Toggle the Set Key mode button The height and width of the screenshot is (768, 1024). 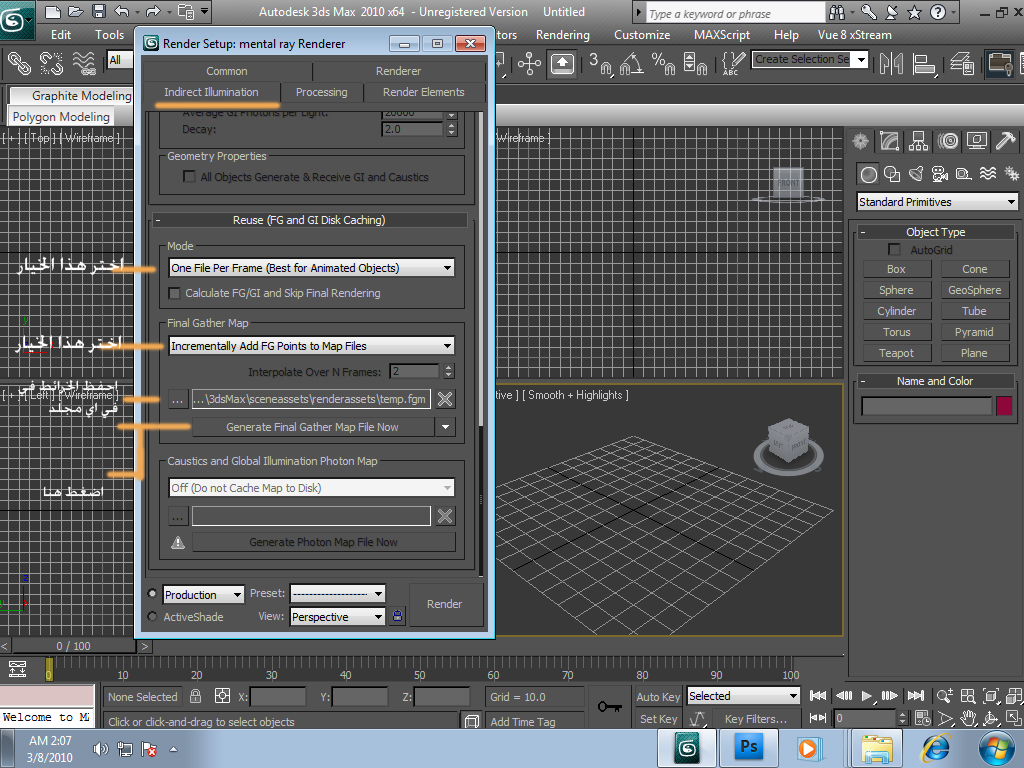pos(658,719)
